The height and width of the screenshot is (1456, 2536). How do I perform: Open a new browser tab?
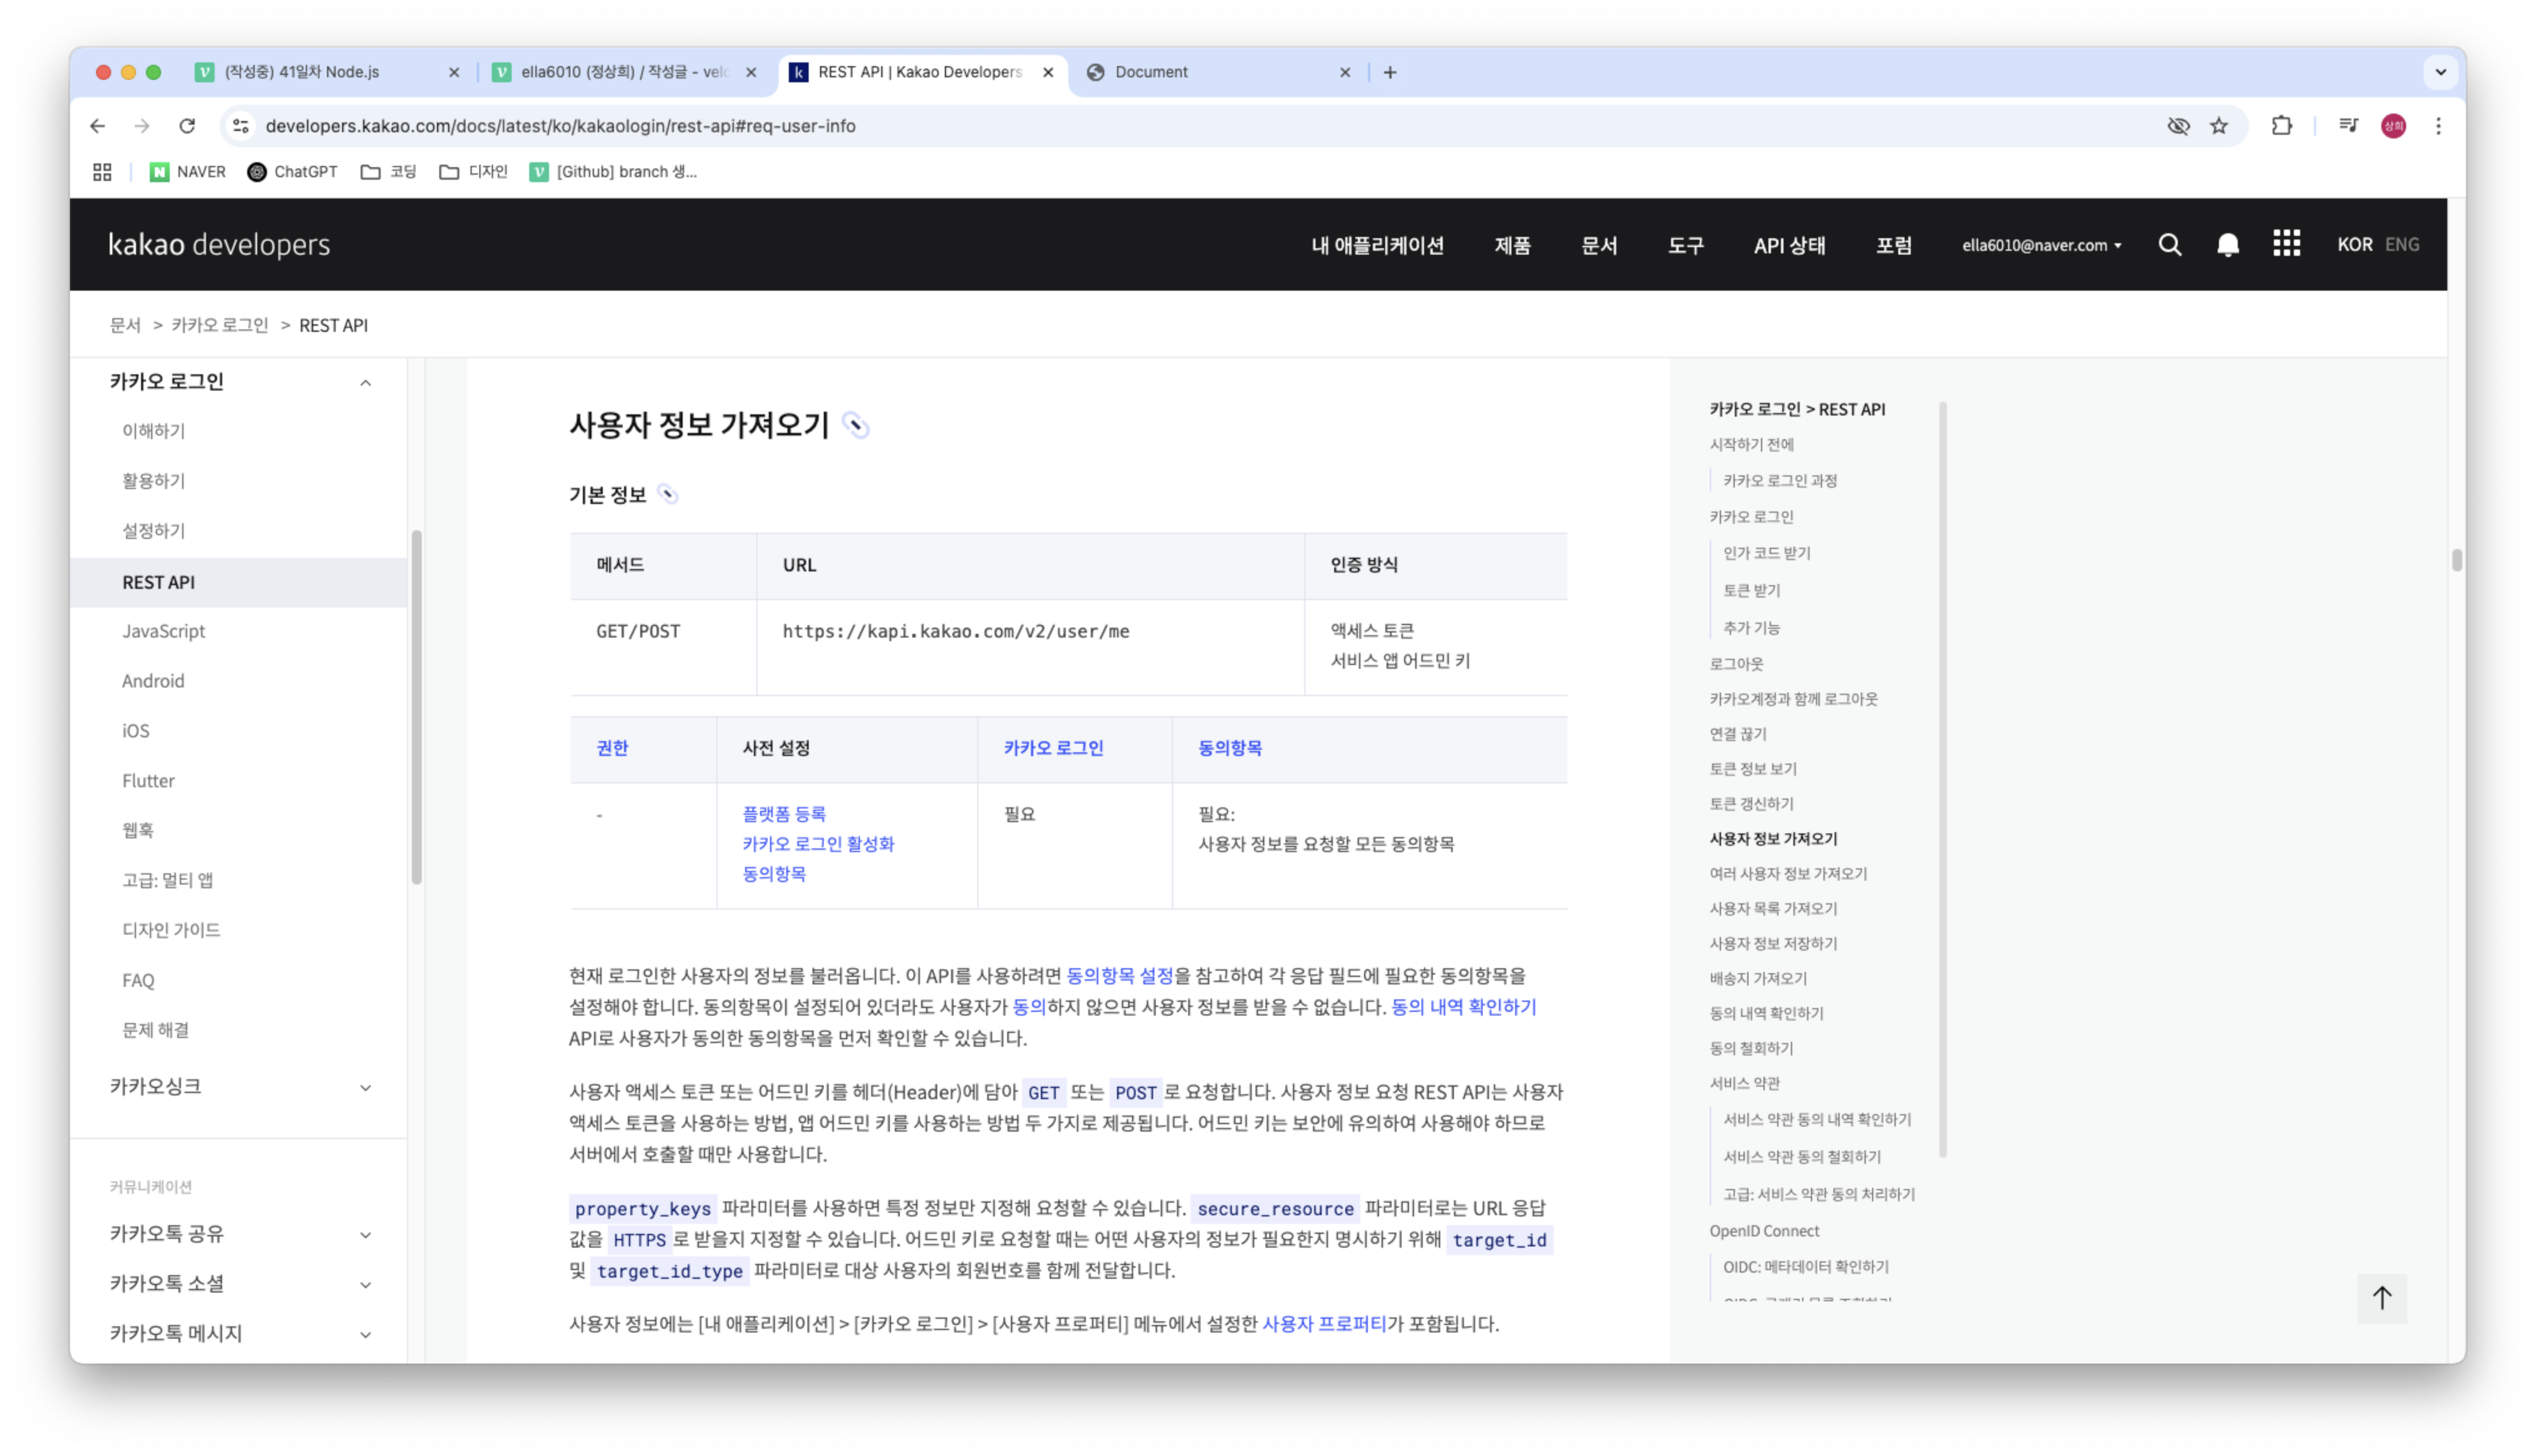pyautogui.click(x=1390, y=72)
